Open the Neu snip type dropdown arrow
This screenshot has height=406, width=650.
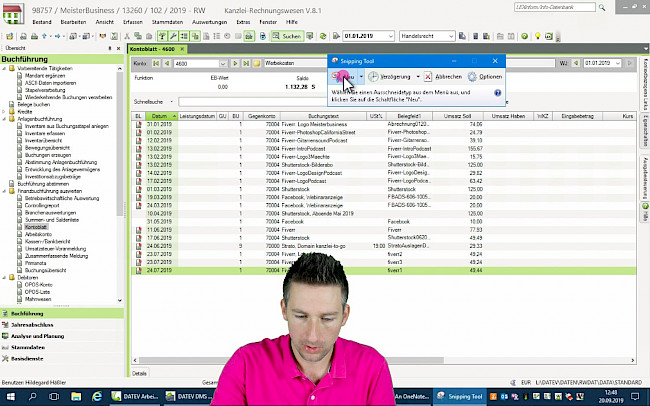click(x=361, y=77)
